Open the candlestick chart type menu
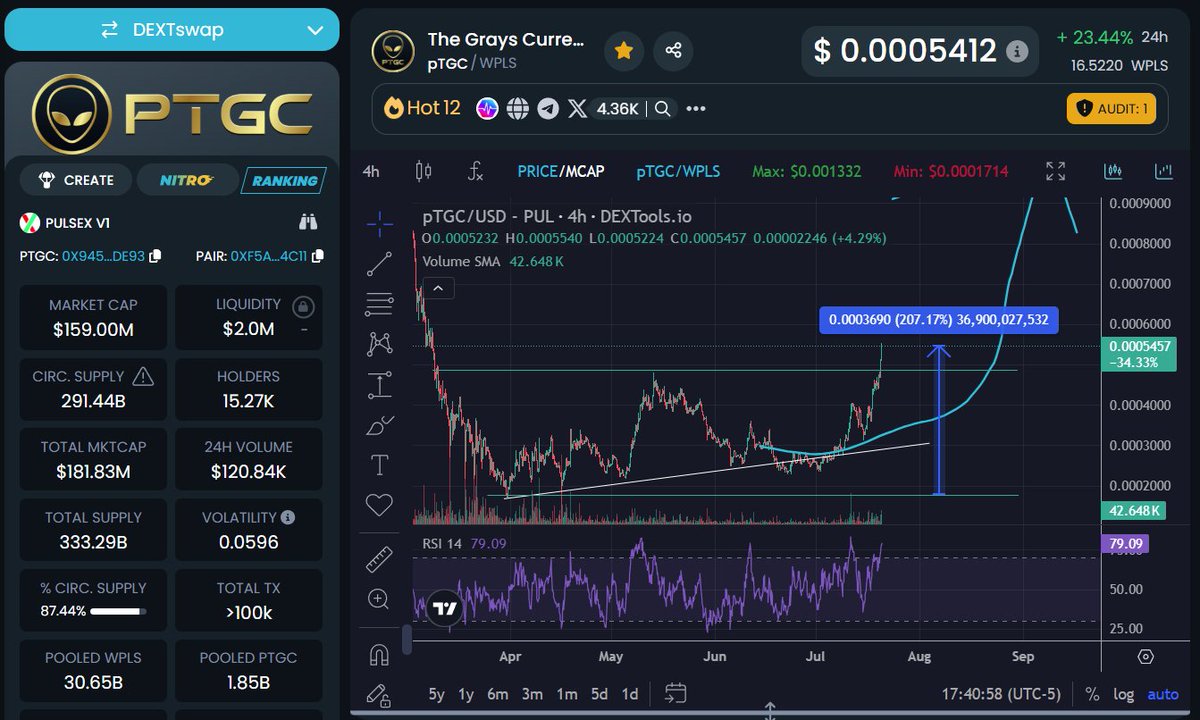This screenshot has height=720, width=1200. click(423, 171)
